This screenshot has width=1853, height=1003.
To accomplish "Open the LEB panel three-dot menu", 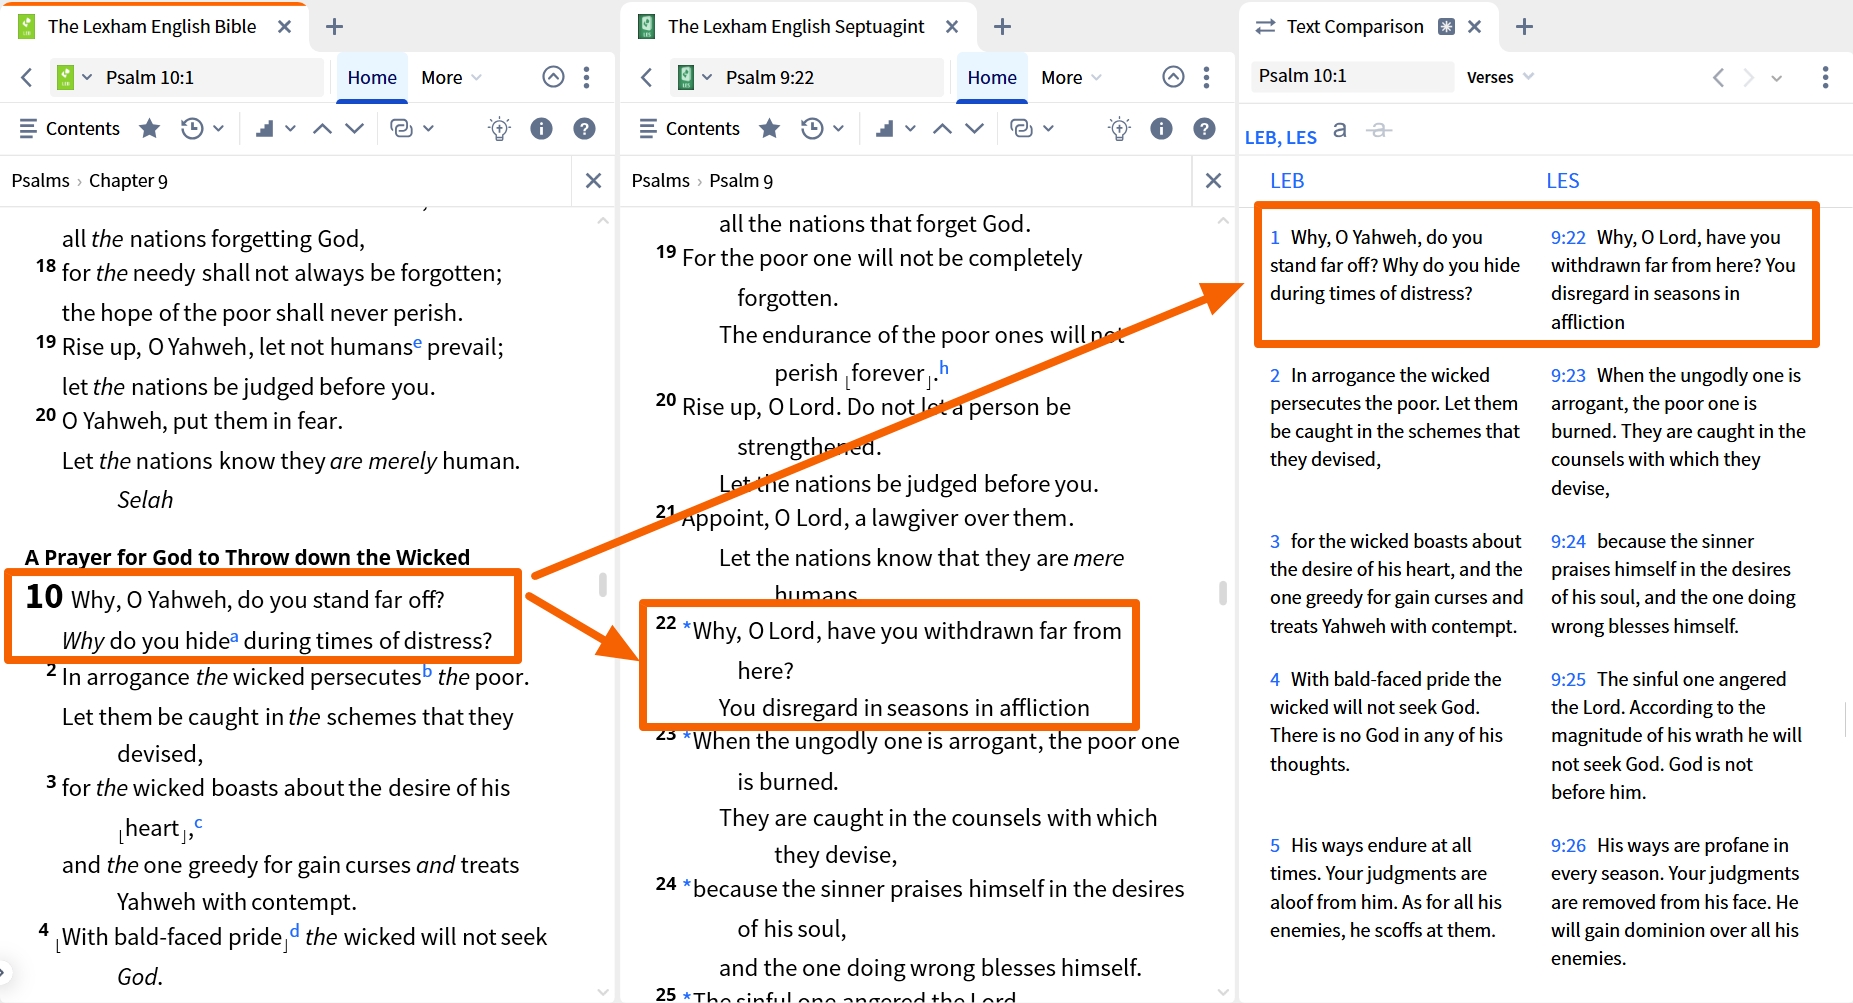I will point(587,77).
